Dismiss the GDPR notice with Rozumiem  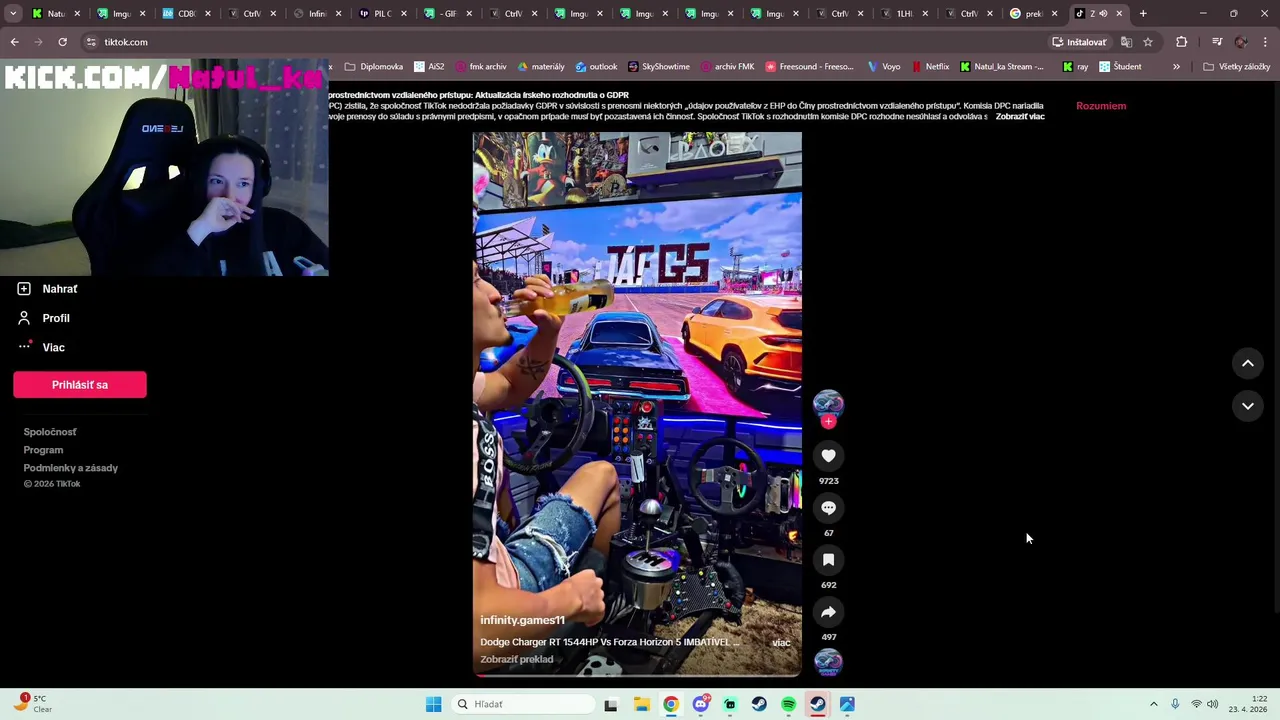pos(1101,106)
